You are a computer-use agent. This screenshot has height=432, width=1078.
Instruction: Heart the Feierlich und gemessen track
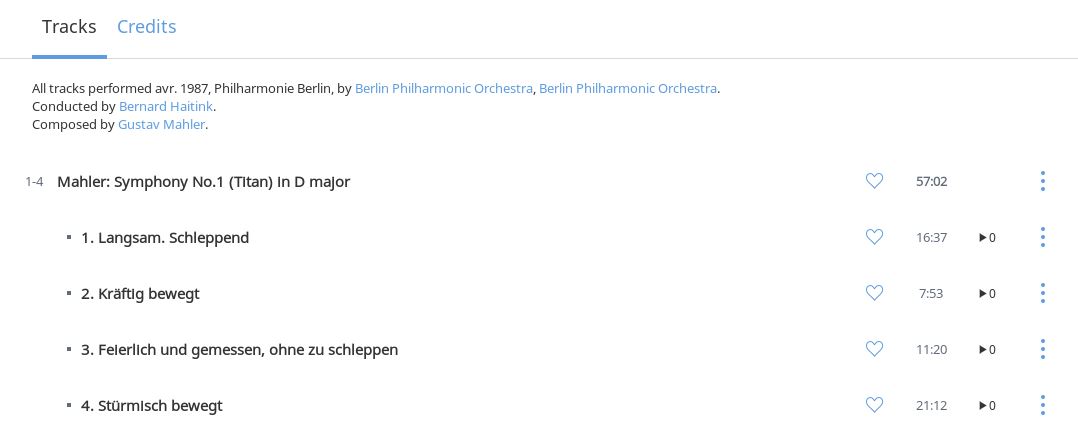tap(874, 349)
